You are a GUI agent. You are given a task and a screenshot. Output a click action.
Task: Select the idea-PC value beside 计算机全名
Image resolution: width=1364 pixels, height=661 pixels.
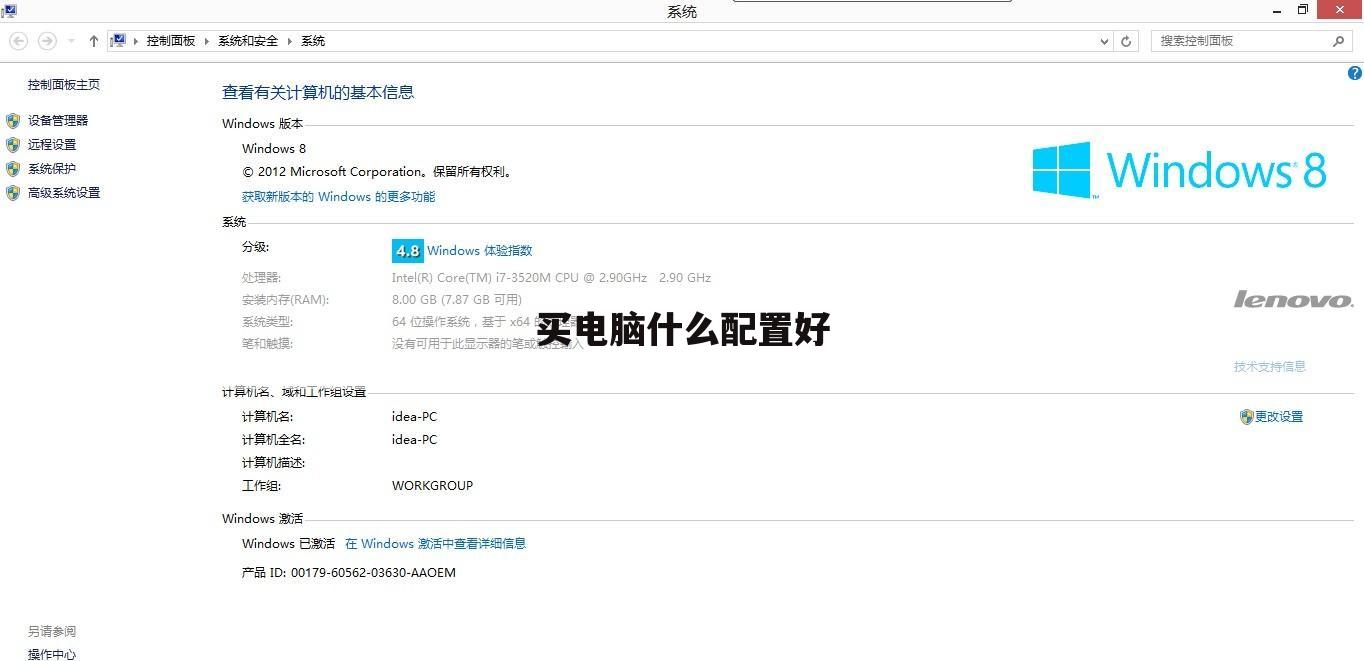coord(414,440)
